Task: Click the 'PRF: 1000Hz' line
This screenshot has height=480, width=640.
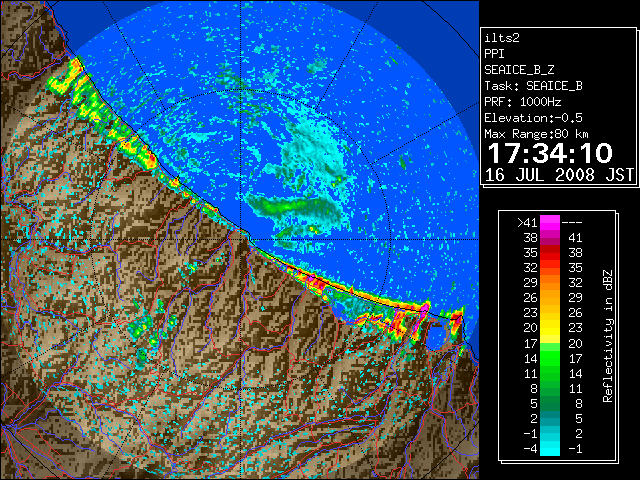Action: [x=523, y=102]
